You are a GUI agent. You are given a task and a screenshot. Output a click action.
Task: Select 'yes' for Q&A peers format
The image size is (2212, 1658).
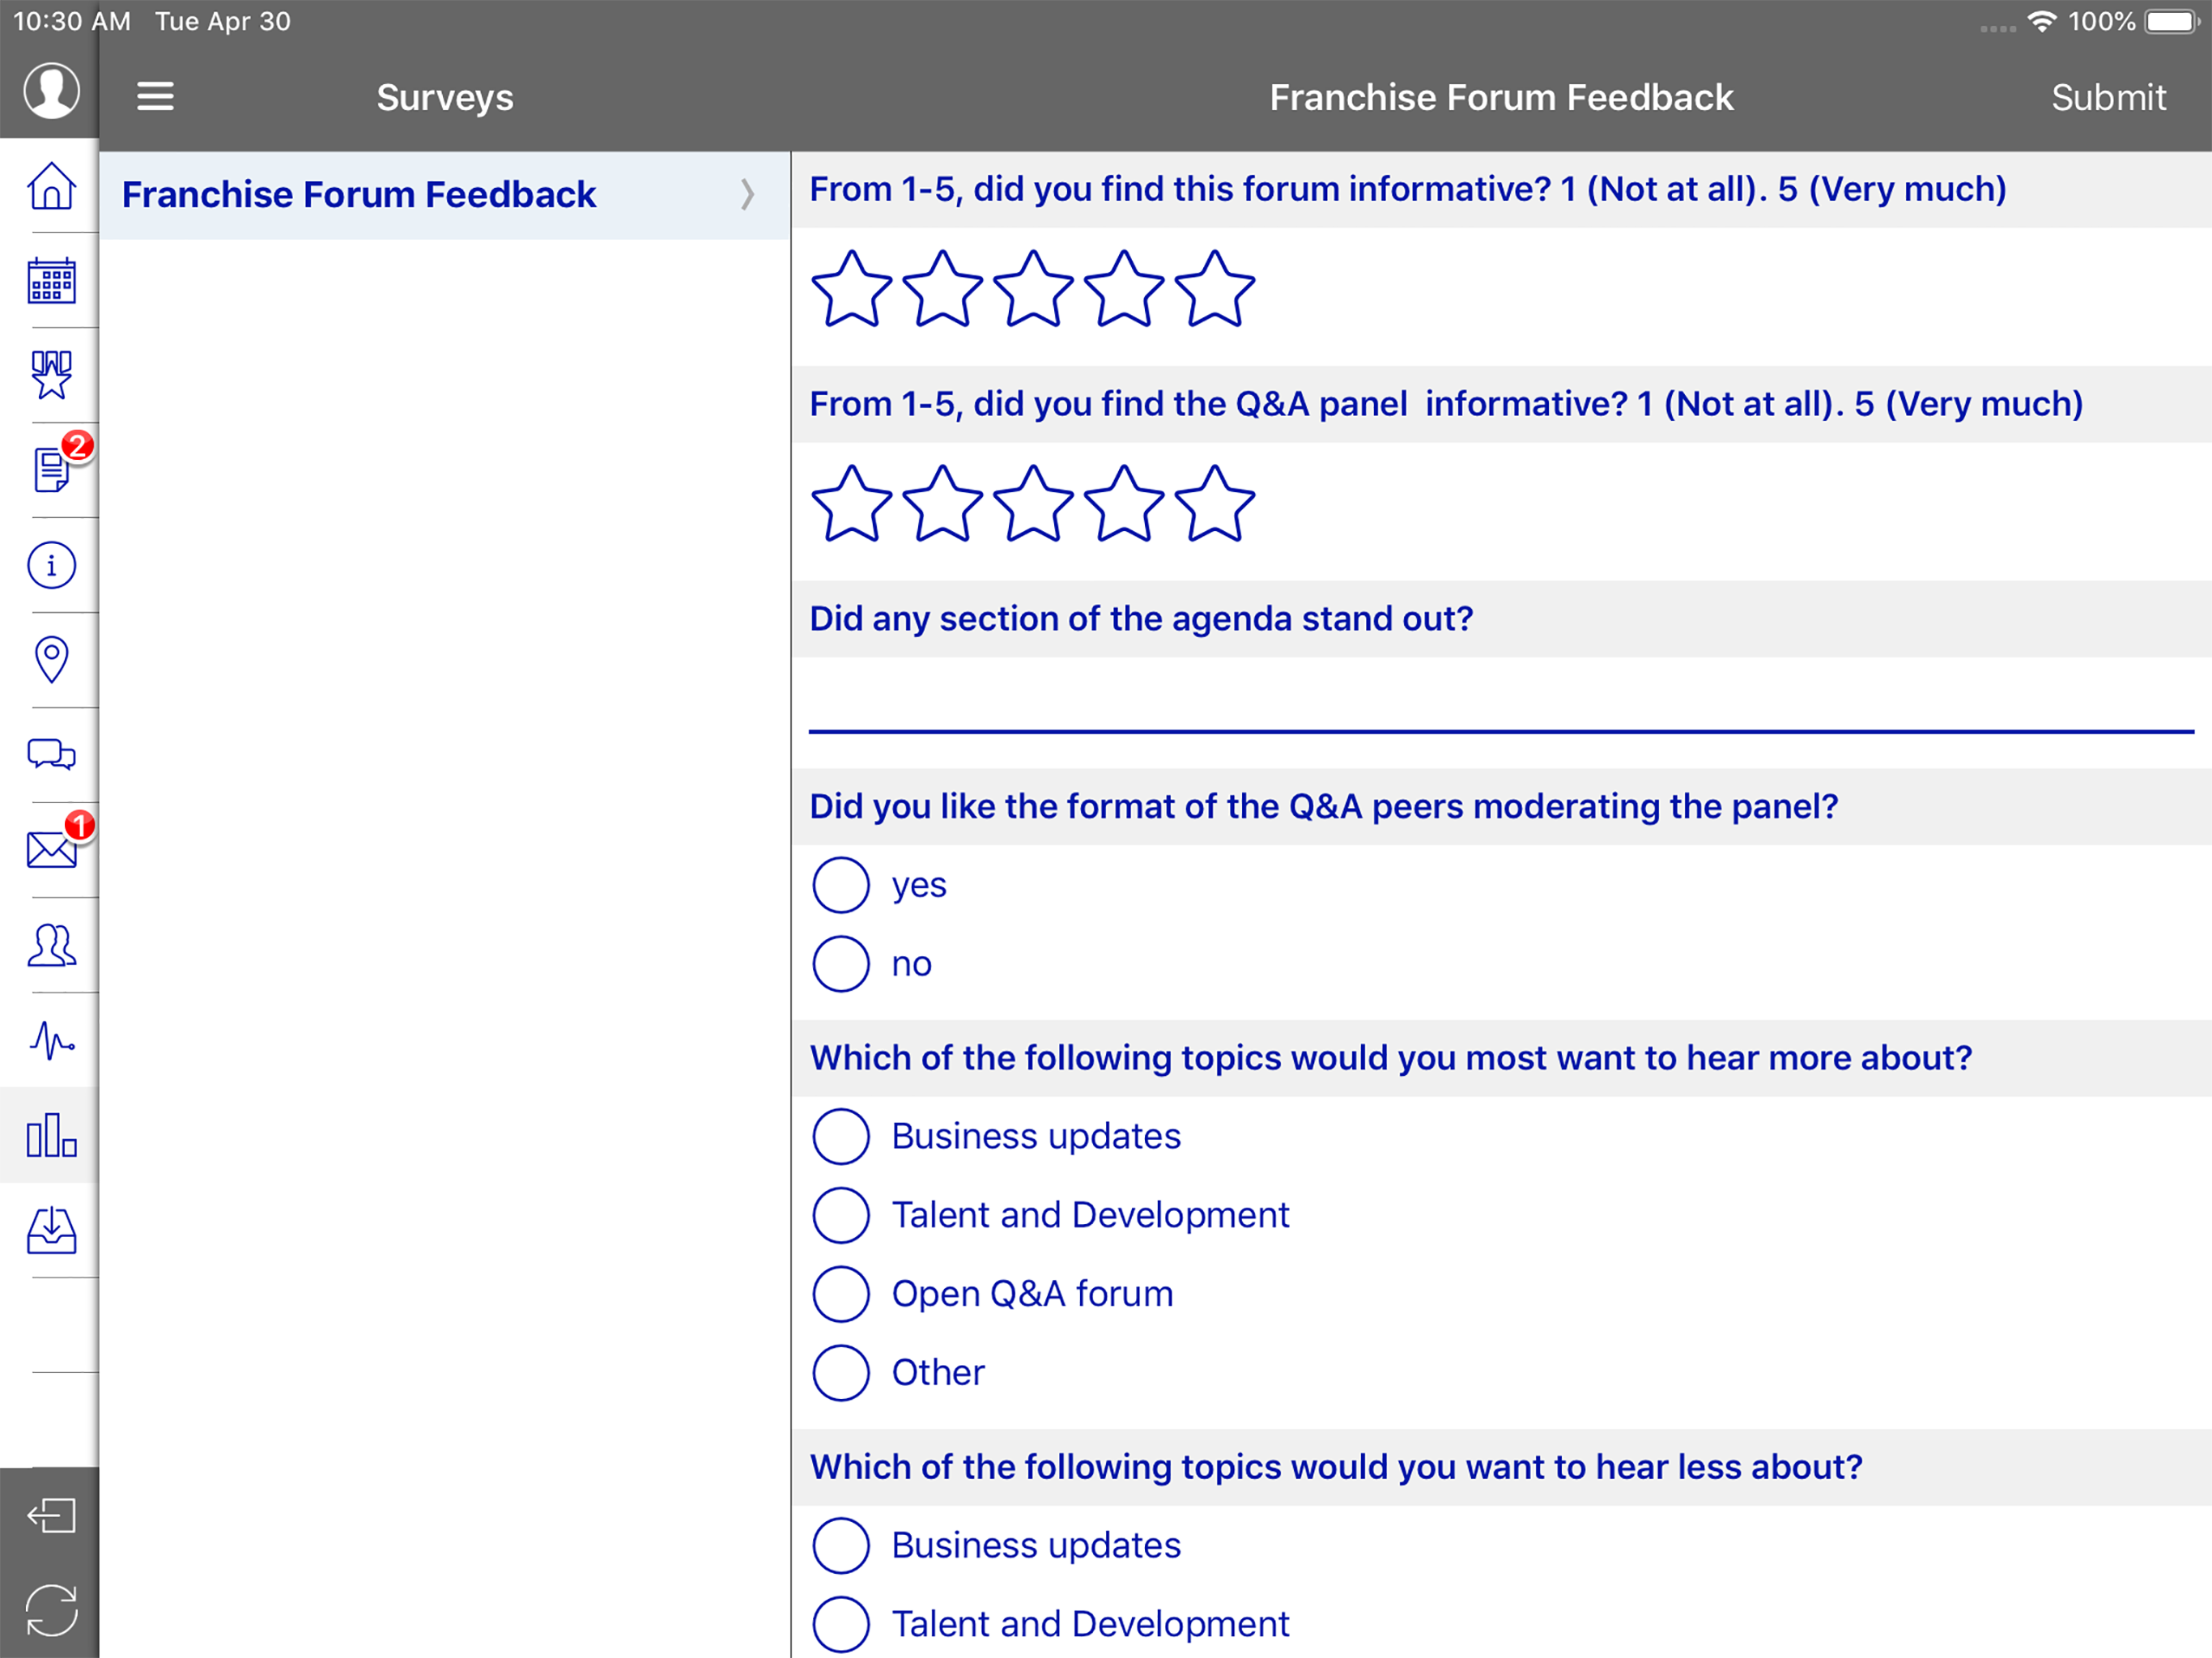tap(840, 885)
